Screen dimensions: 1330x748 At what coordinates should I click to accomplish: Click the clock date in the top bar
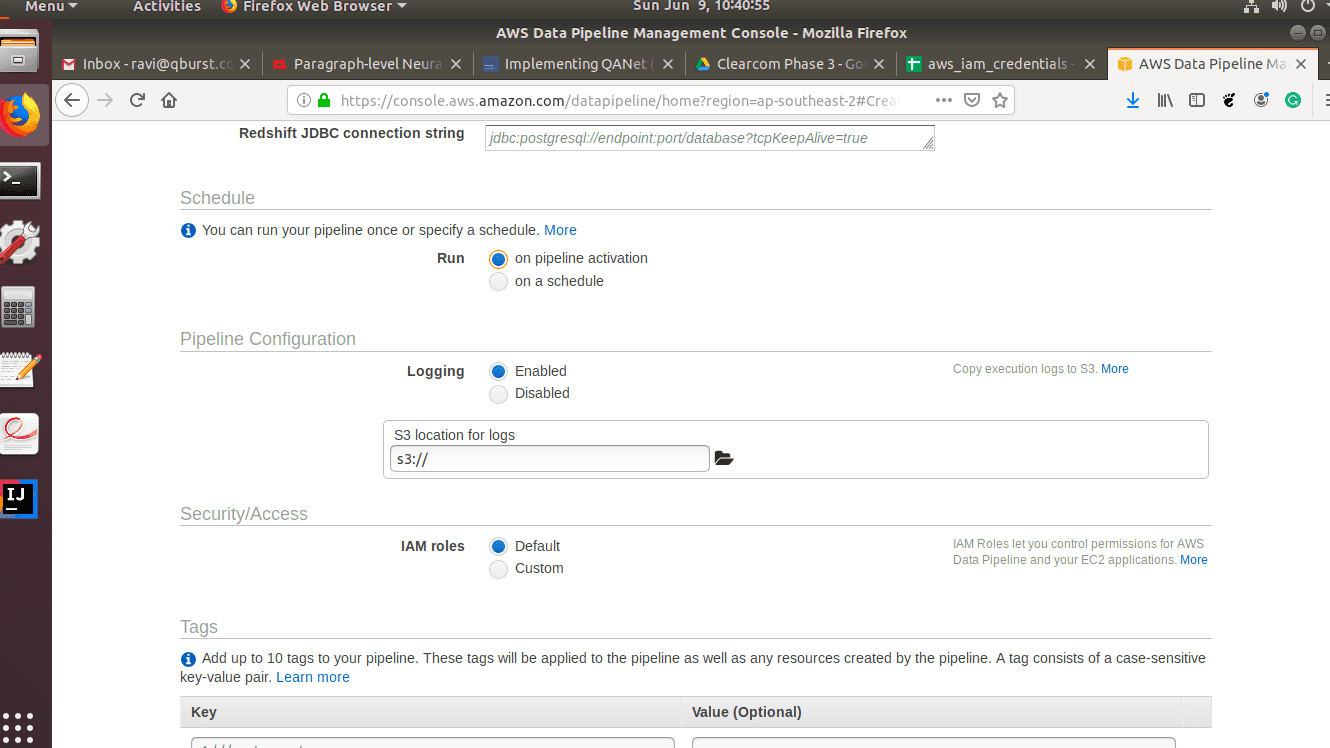tap(701, 6)
